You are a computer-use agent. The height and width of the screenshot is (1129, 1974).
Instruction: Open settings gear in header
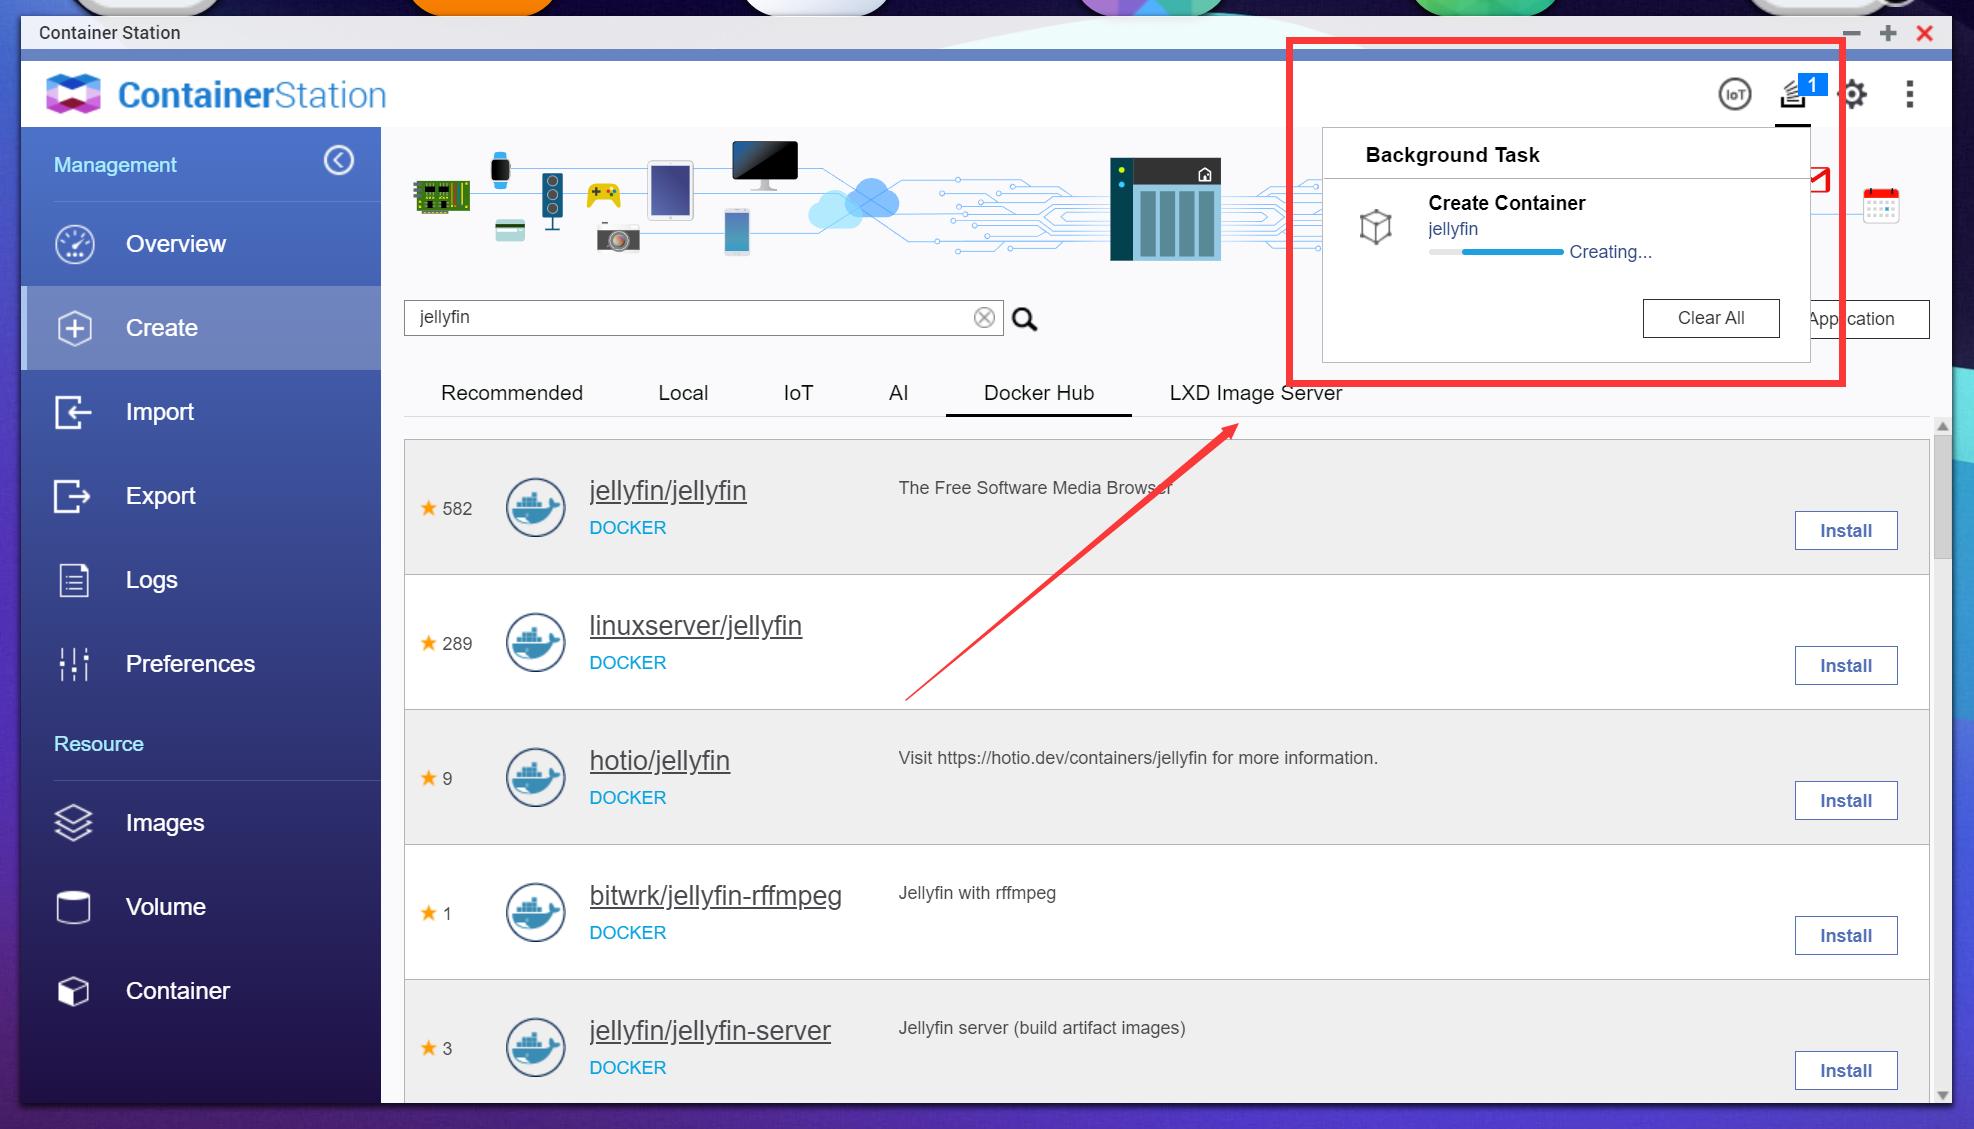point(1853,95)
